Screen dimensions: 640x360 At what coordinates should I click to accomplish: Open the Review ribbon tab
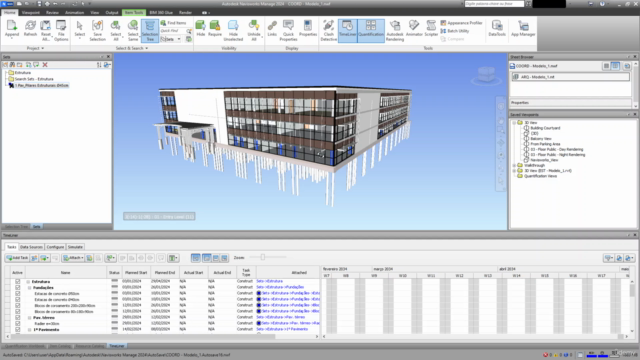(x=52, y=13)
